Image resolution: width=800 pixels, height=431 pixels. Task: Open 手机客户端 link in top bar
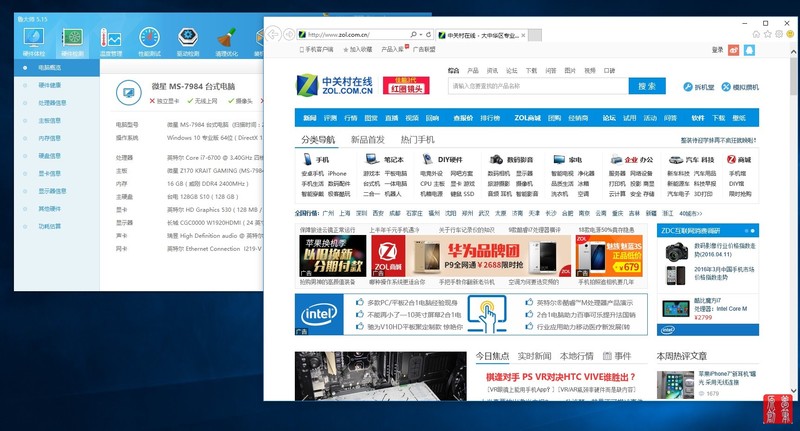click(x=316, y=49)
